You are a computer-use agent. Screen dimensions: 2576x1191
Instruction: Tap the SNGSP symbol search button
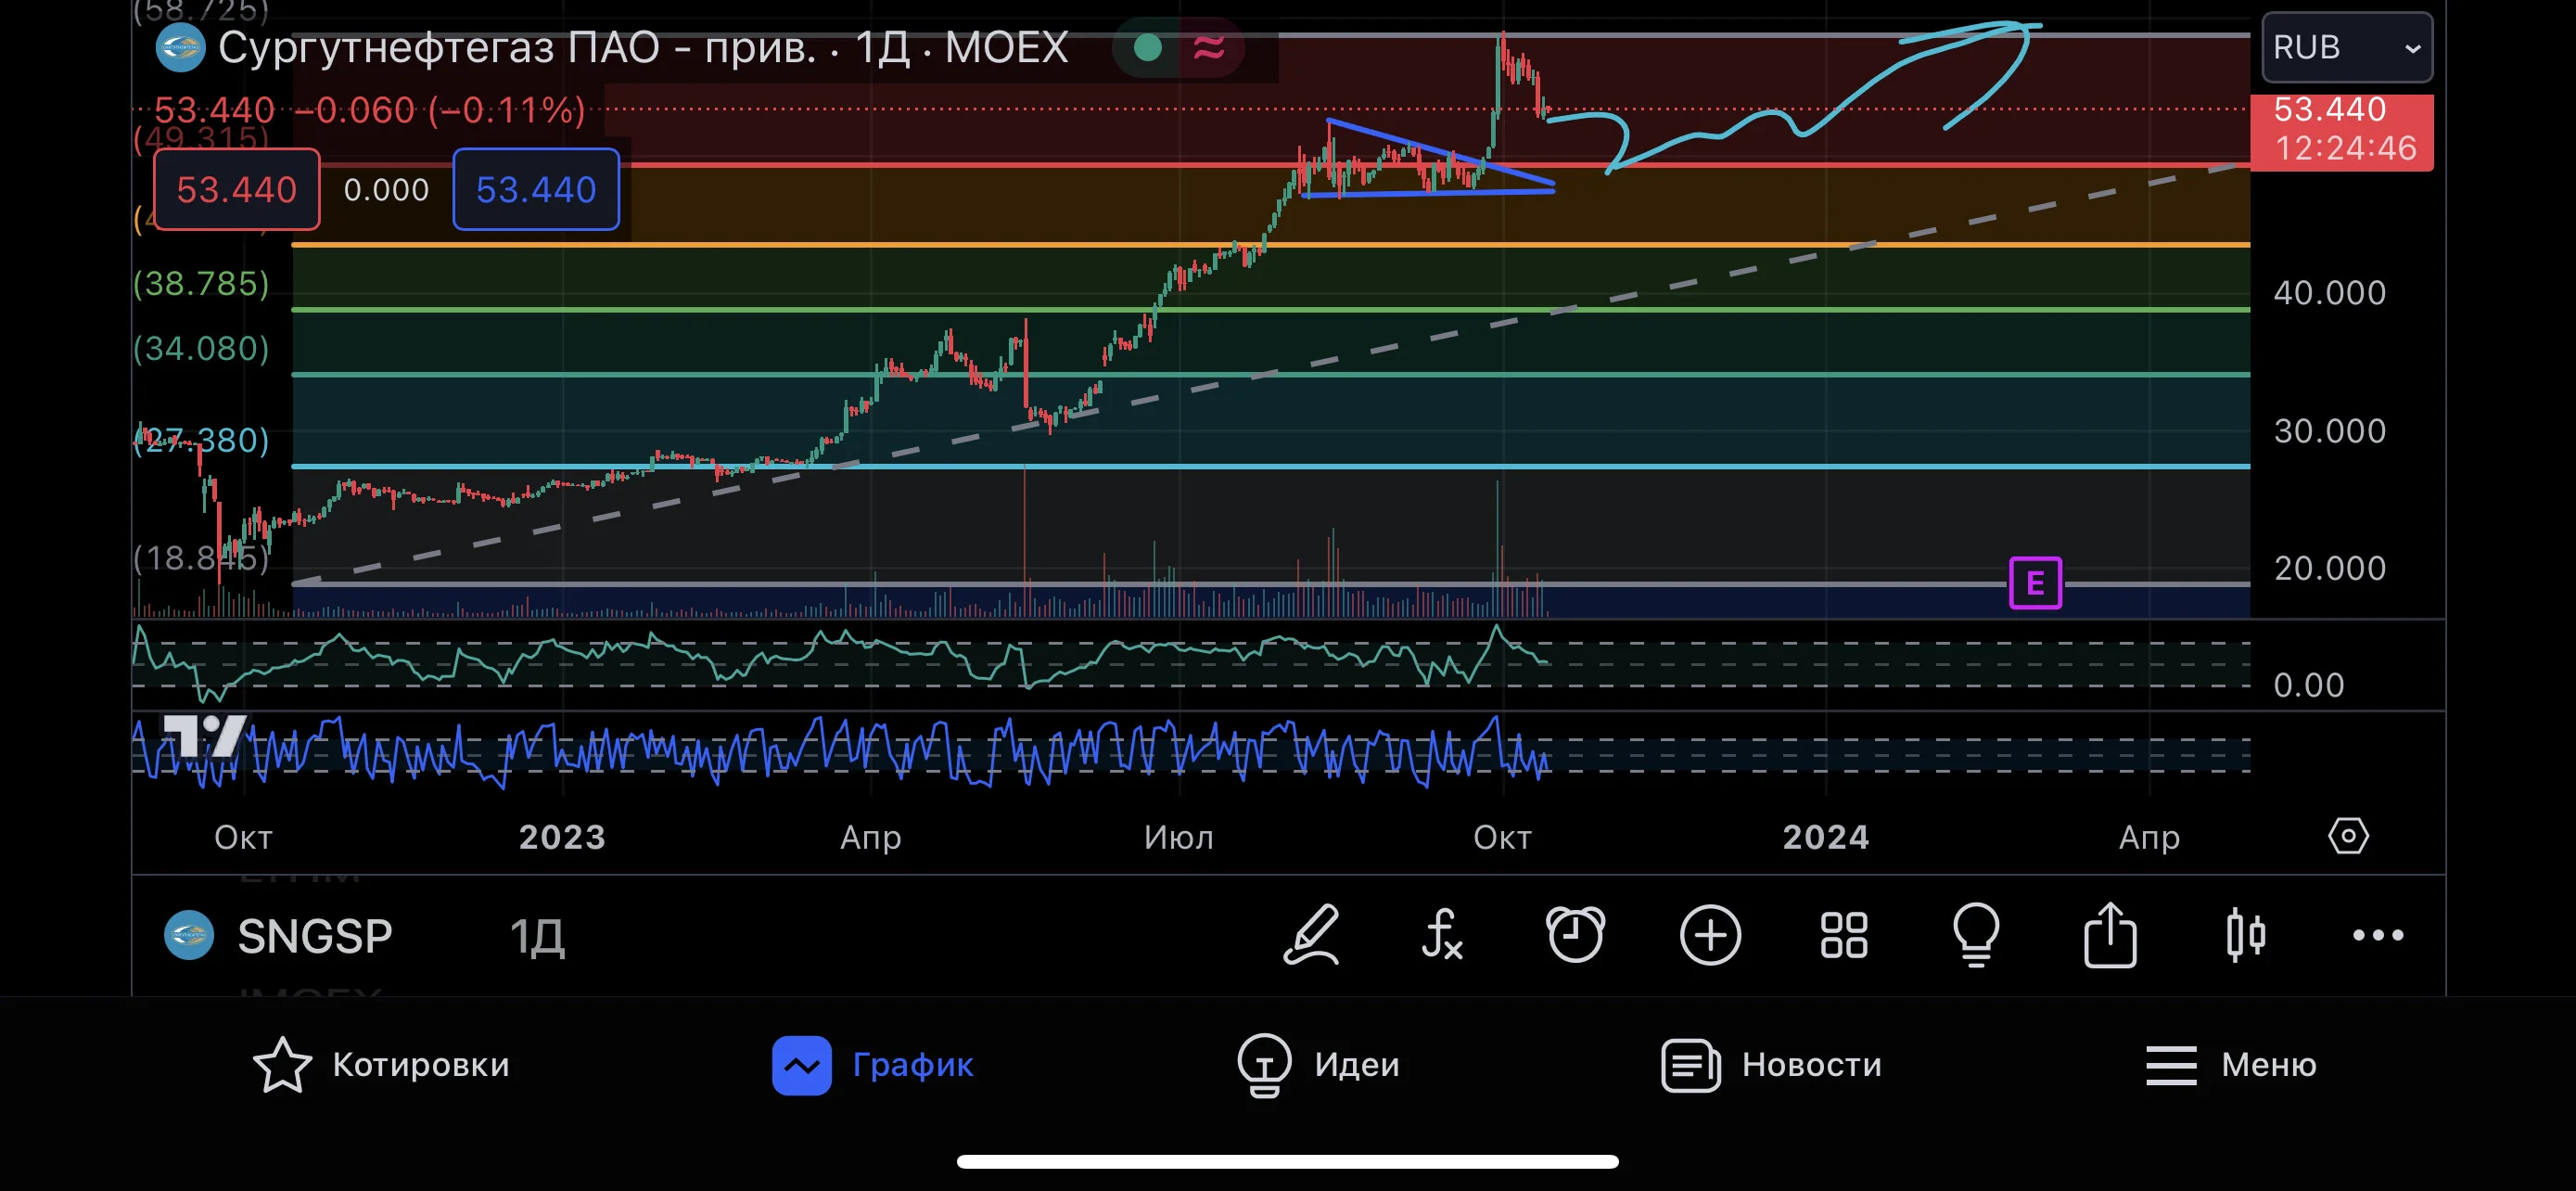tap(315, 936)
